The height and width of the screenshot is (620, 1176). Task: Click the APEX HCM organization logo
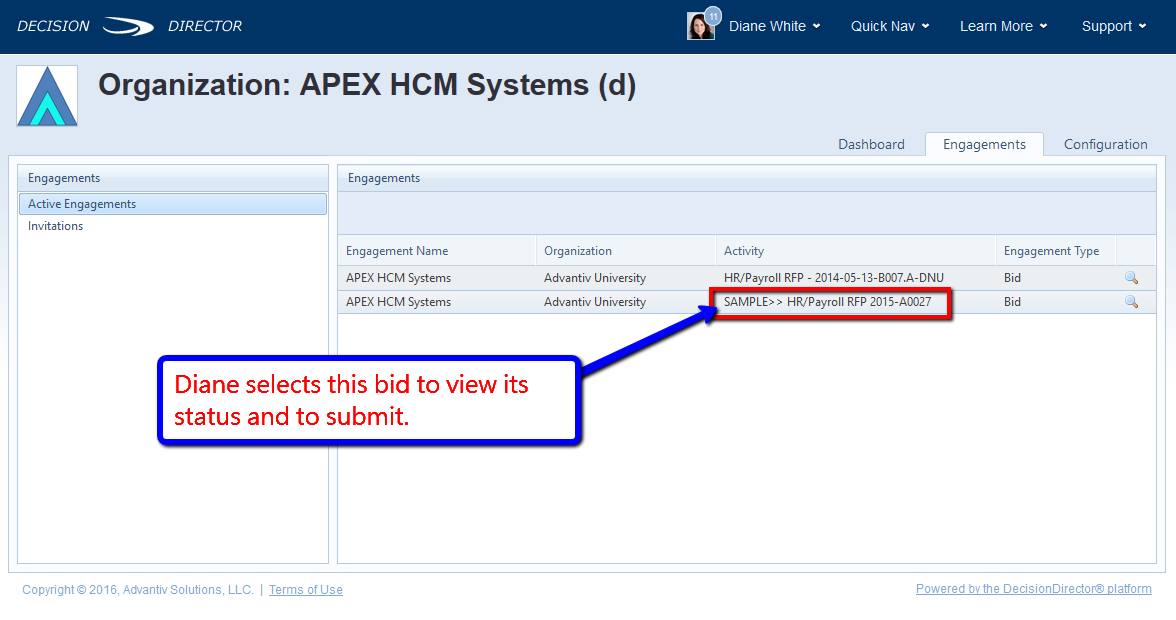coord(47,96)
